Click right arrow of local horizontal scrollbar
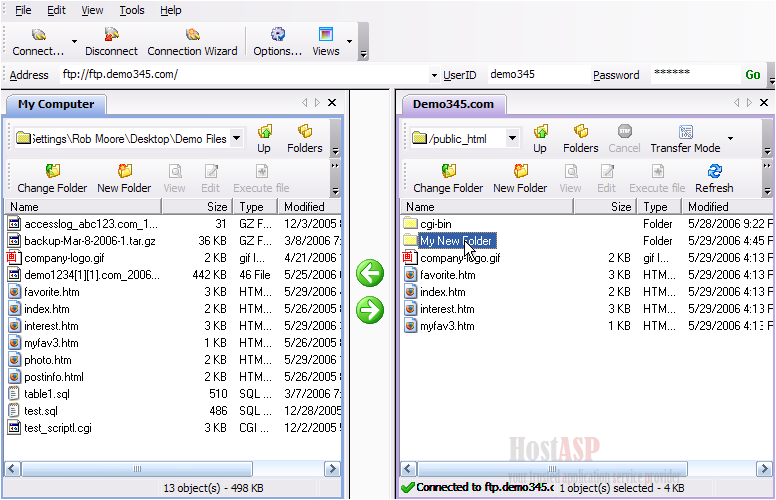The width and height of the screenshot is (776, 500). click(333, 469)
